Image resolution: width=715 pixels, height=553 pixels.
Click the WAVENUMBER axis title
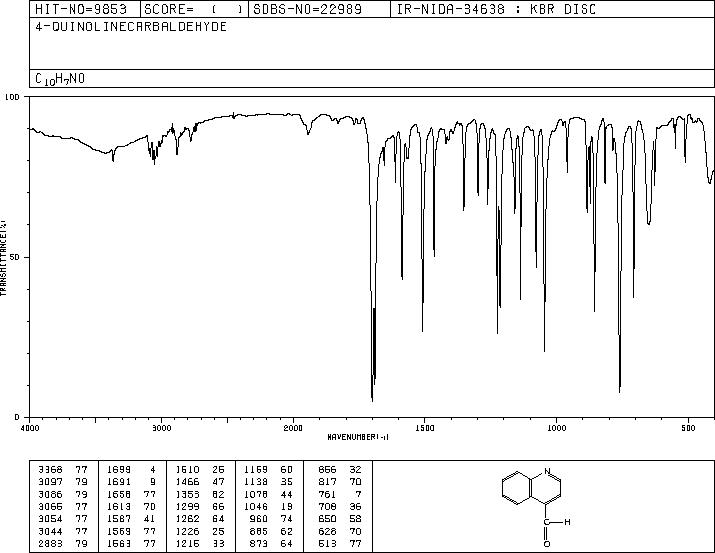[358, 437]
